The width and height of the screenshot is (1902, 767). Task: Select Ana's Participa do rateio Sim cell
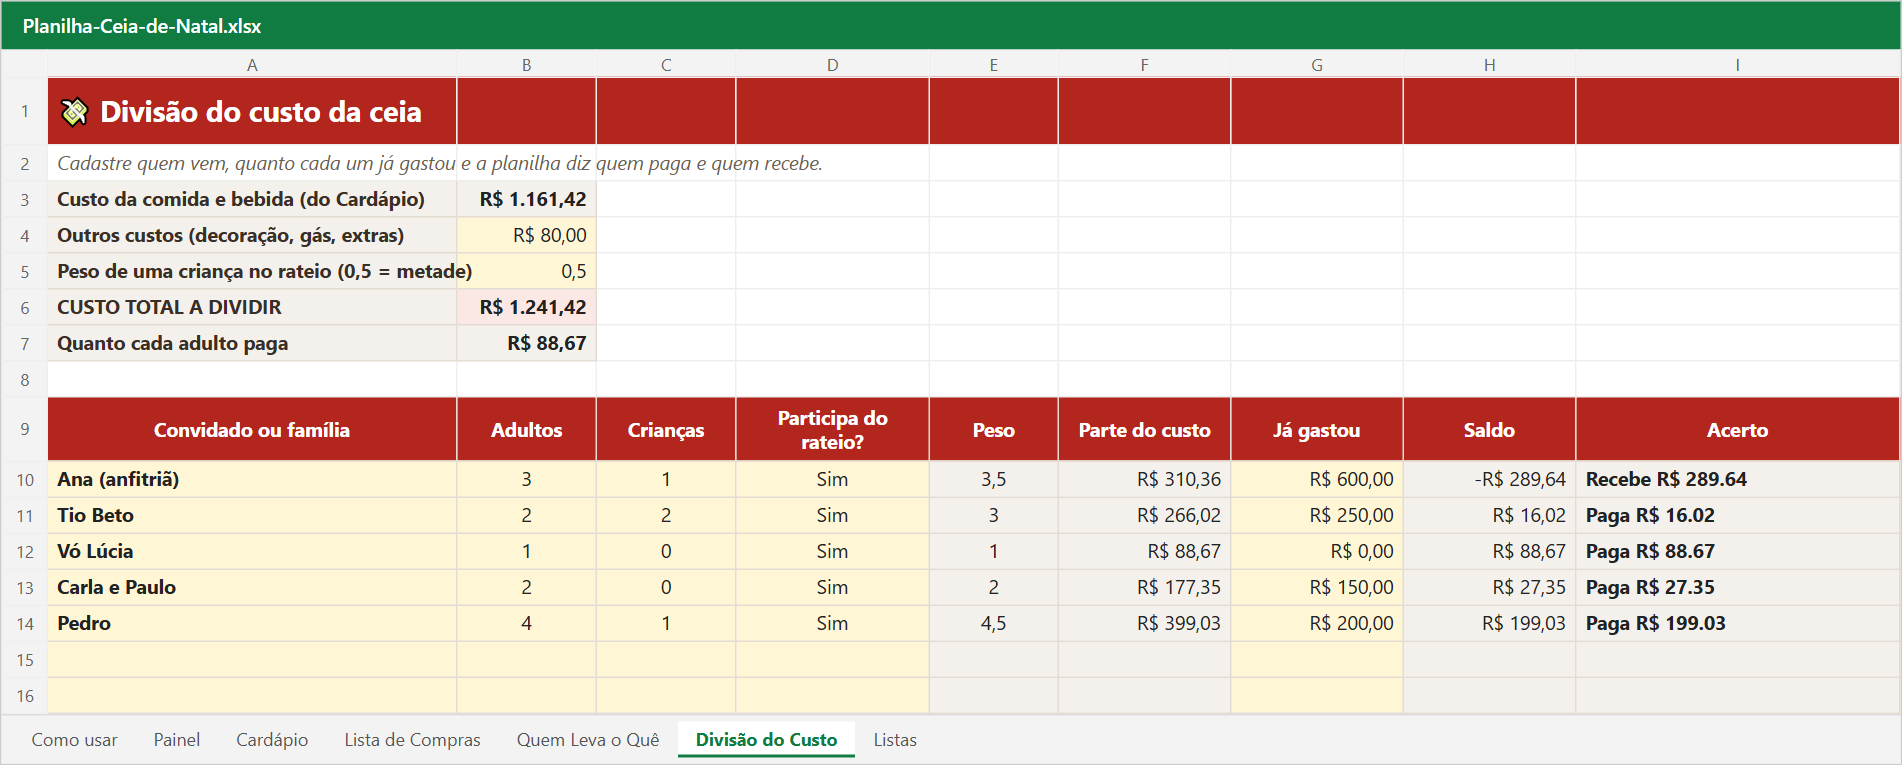(832, 479)
